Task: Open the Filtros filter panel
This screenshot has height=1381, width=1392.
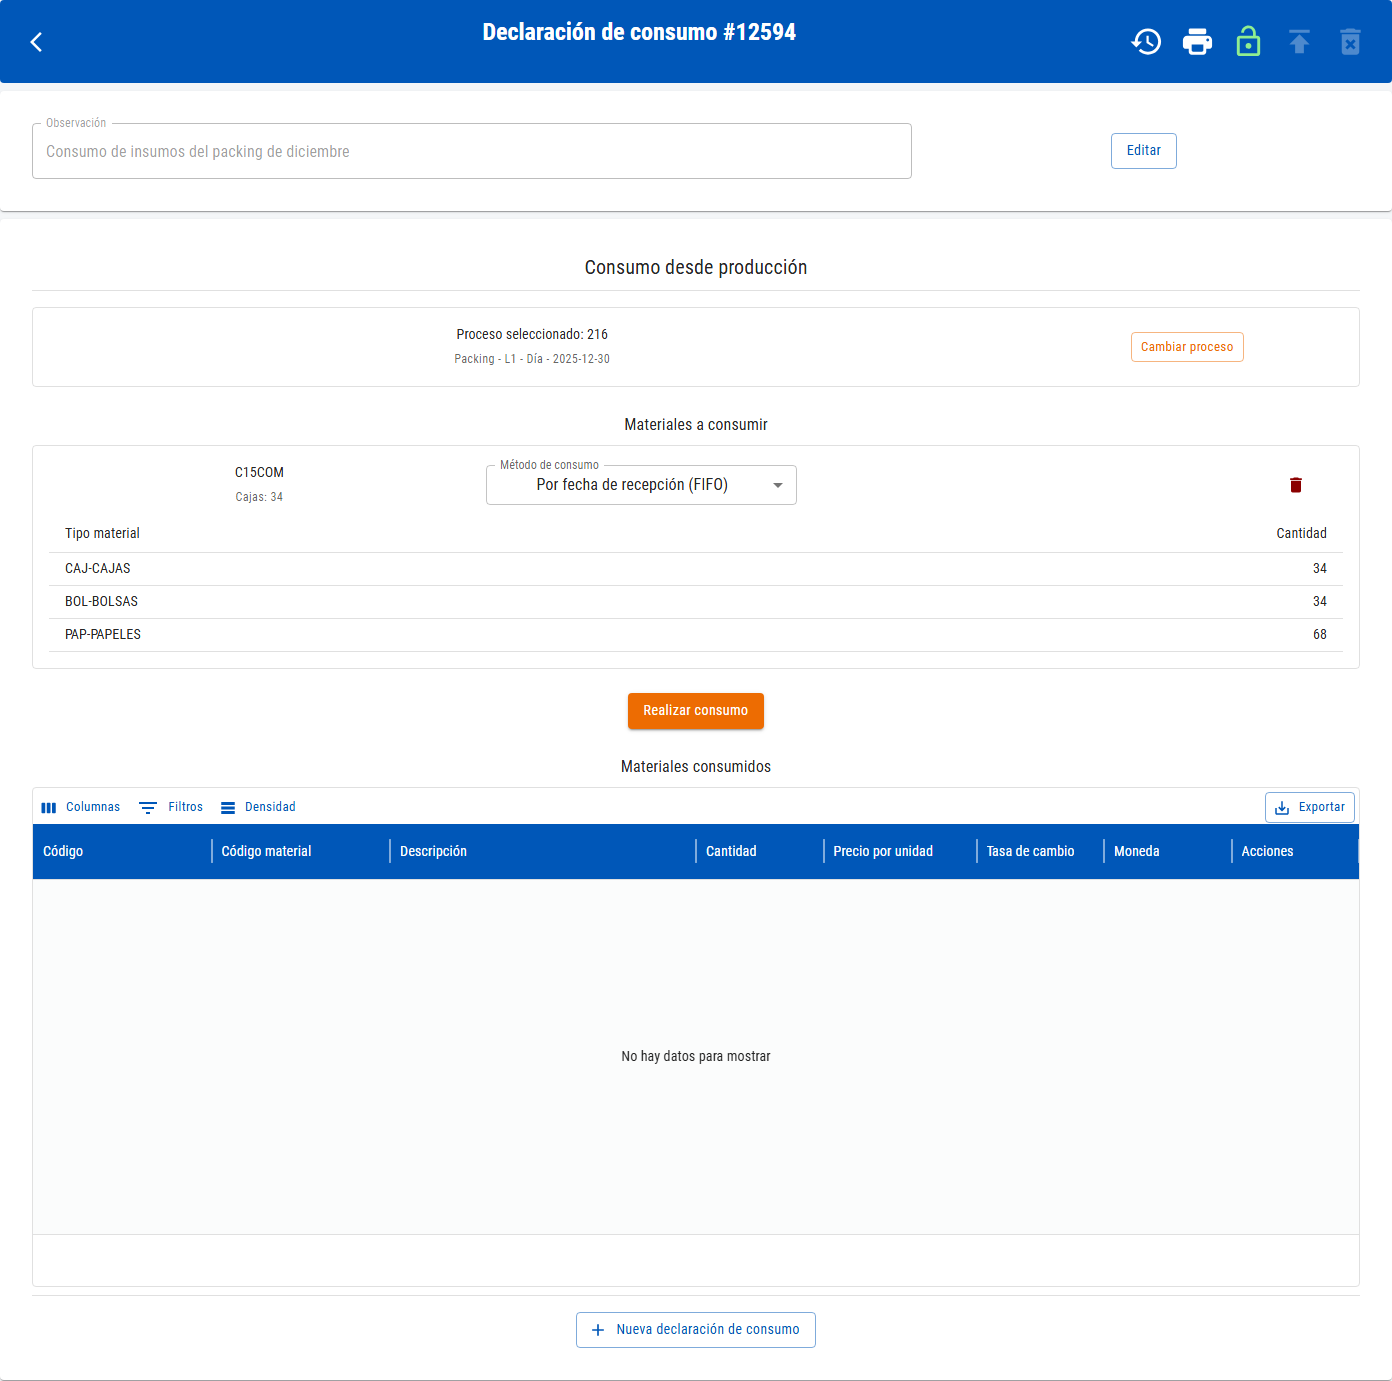Action: (x=171, y=807)
